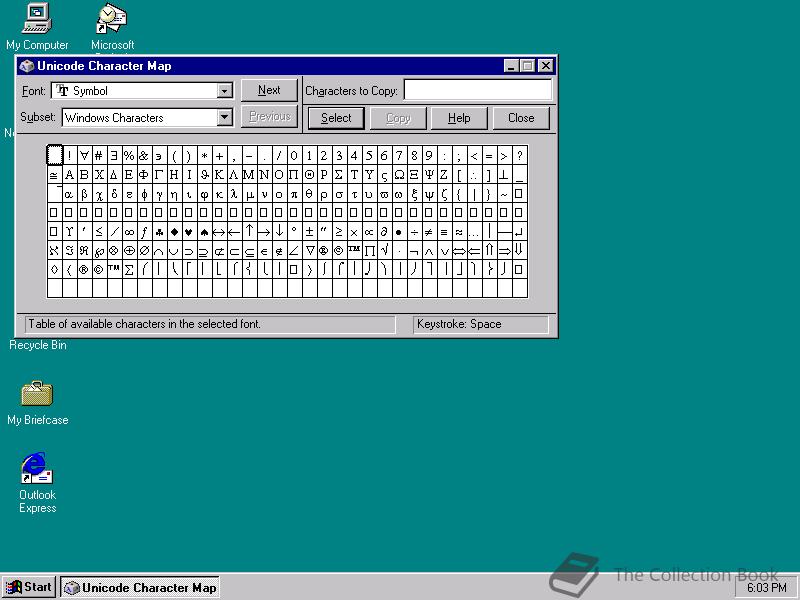Image resolution: width=800 pixels, height=600 pixels.
Task: Select the lozenge ◊ character
Action: pos(55,269)
